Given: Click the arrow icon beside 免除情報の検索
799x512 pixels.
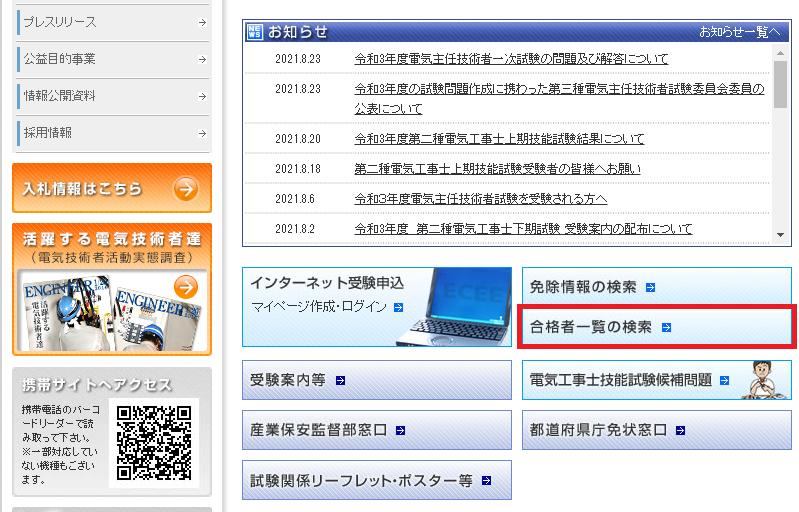Looking at the screenshot, I should (x=651, y=288).
